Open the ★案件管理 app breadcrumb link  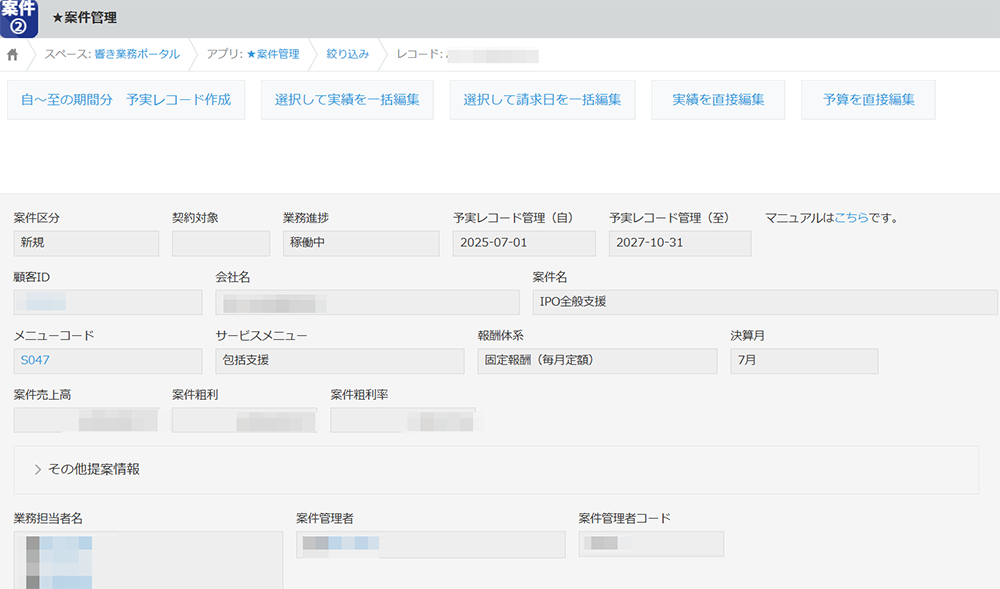[x=272, y=54]
